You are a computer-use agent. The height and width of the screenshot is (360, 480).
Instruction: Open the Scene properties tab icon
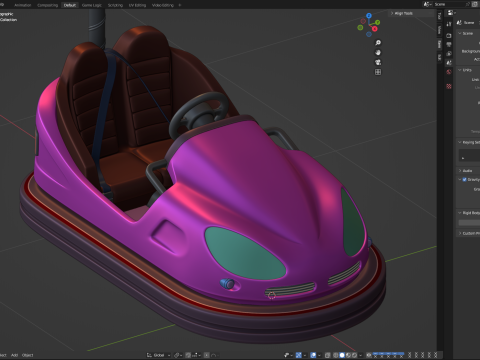(x=449, y=63)
